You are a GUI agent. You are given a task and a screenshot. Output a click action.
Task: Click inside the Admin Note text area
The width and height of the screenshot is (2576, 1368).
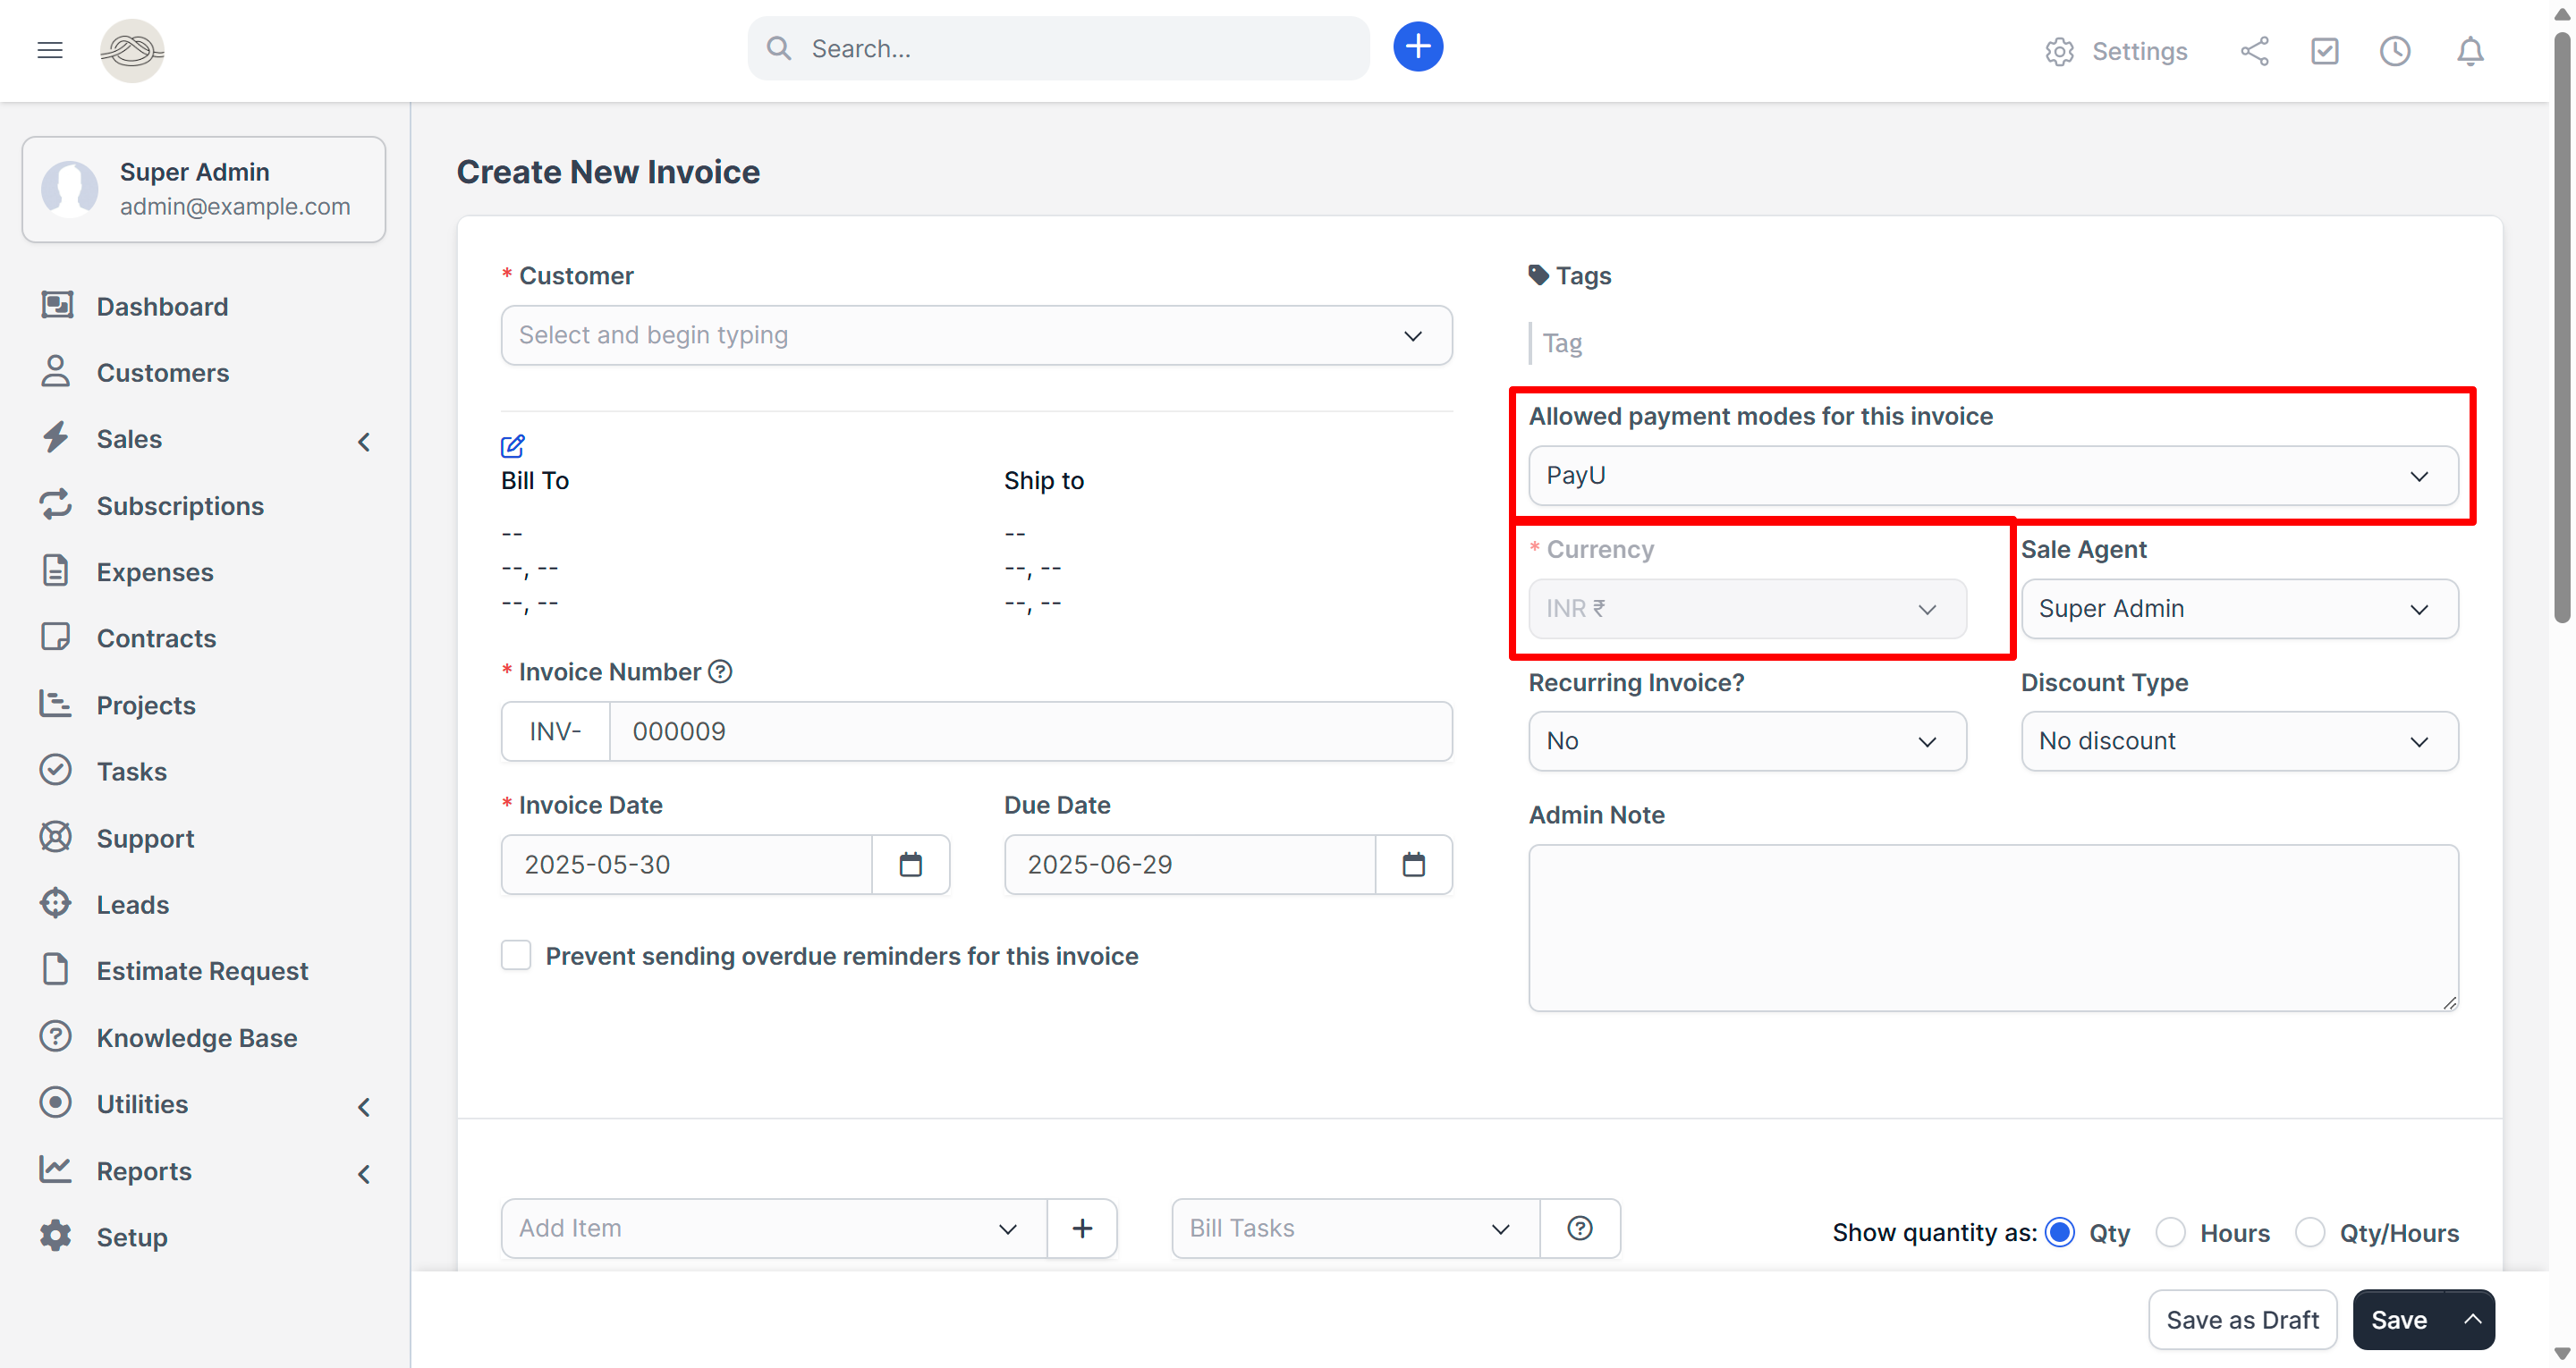tap(1993, 928)
